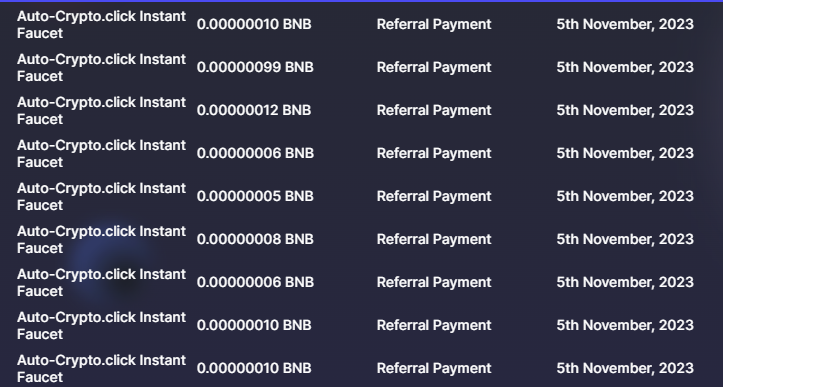
Task: Click the faucet name in the 0.00000099 BNB row
Action: coord(101,68)
